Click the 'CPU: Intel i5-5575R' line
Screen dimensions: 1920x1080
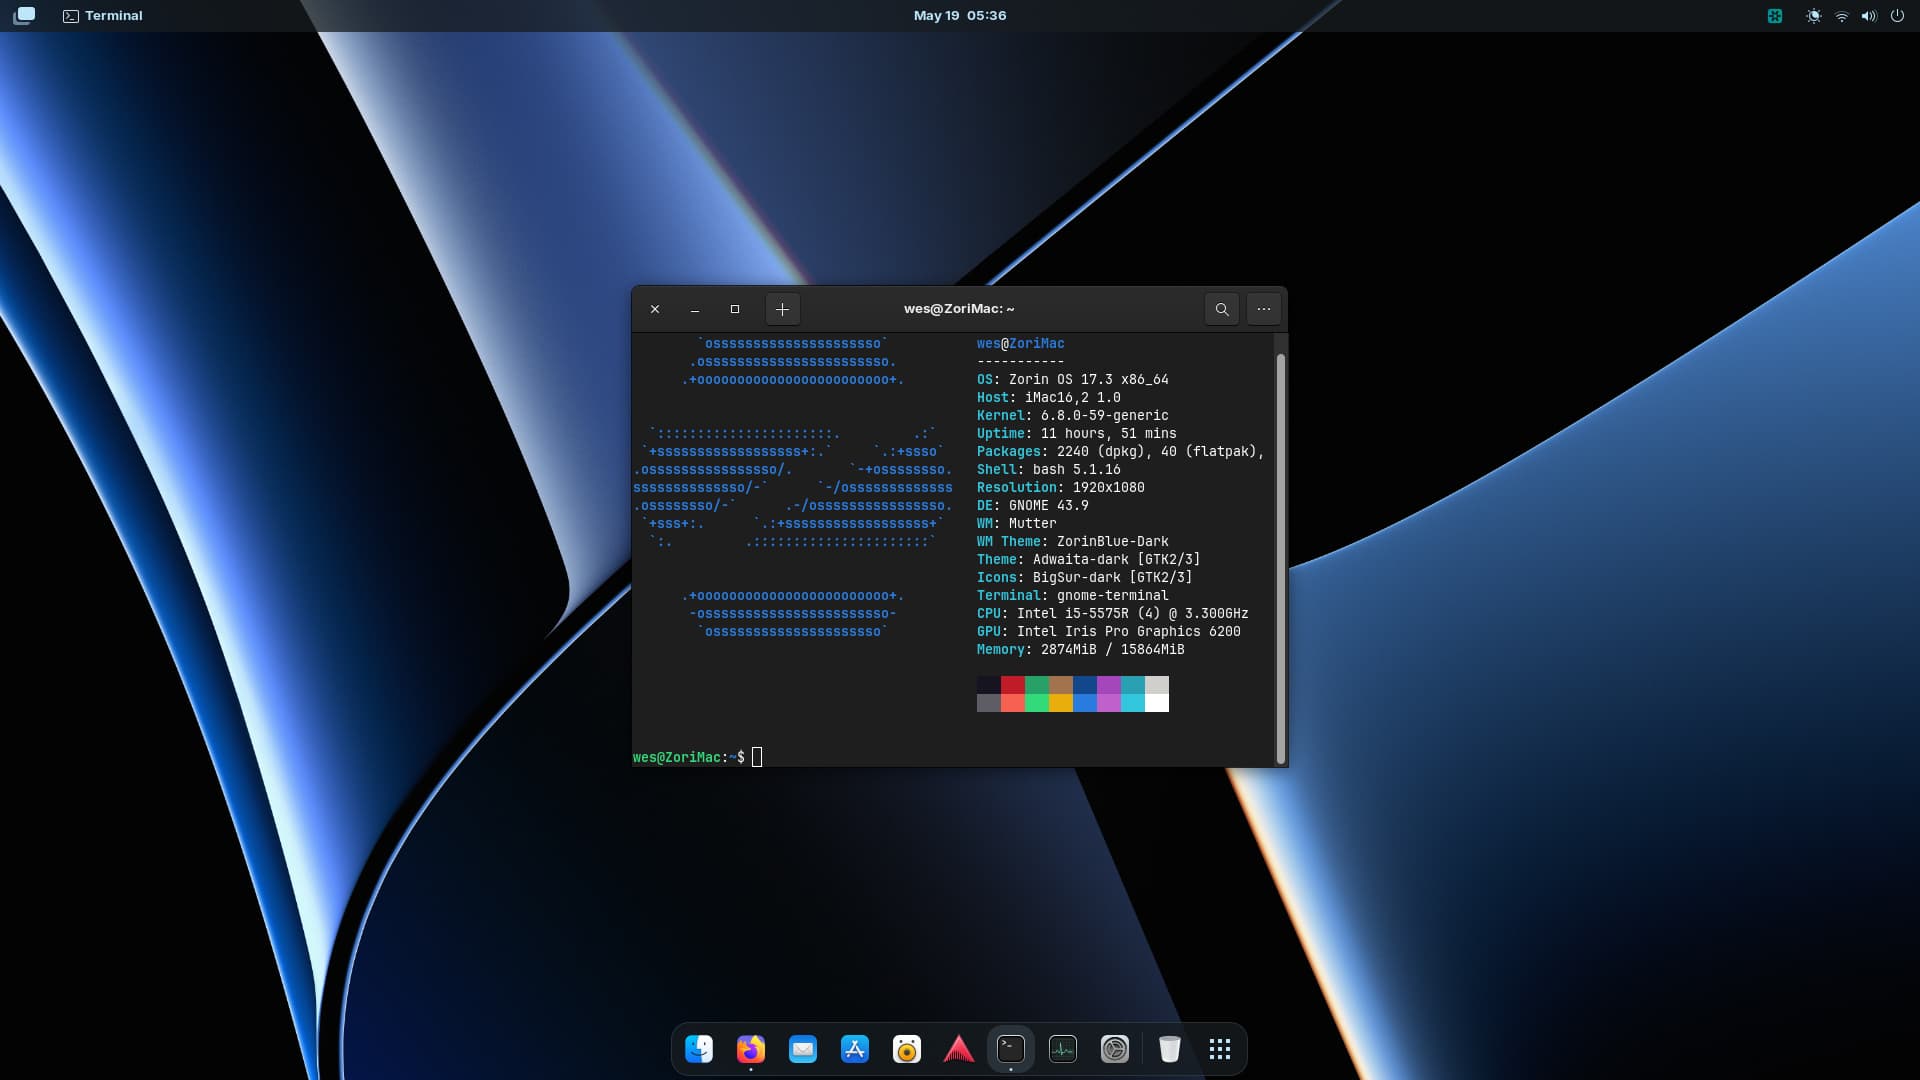[x=1113, y=613]
